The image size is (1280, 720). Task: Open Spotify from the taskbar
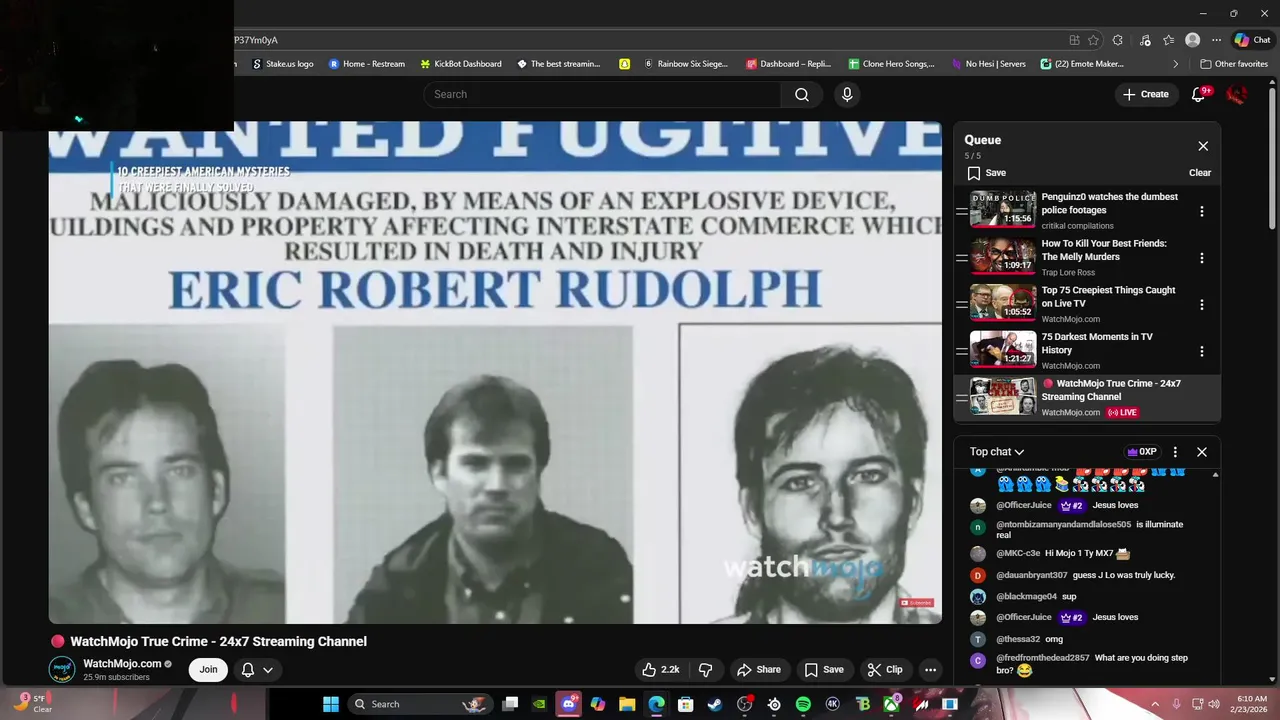(x=803, y=704)
